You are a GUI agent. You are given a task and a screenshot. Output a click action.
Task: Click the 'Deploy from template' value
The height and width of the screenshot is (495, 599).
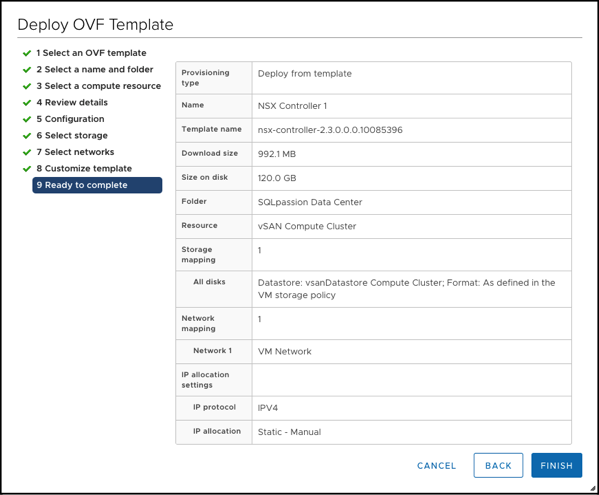click(304, 73)
